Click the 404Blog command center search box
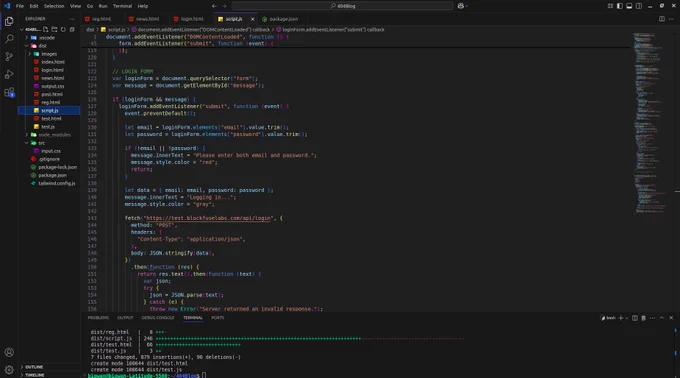Screen dimensions: 680x378 (343, 6)
